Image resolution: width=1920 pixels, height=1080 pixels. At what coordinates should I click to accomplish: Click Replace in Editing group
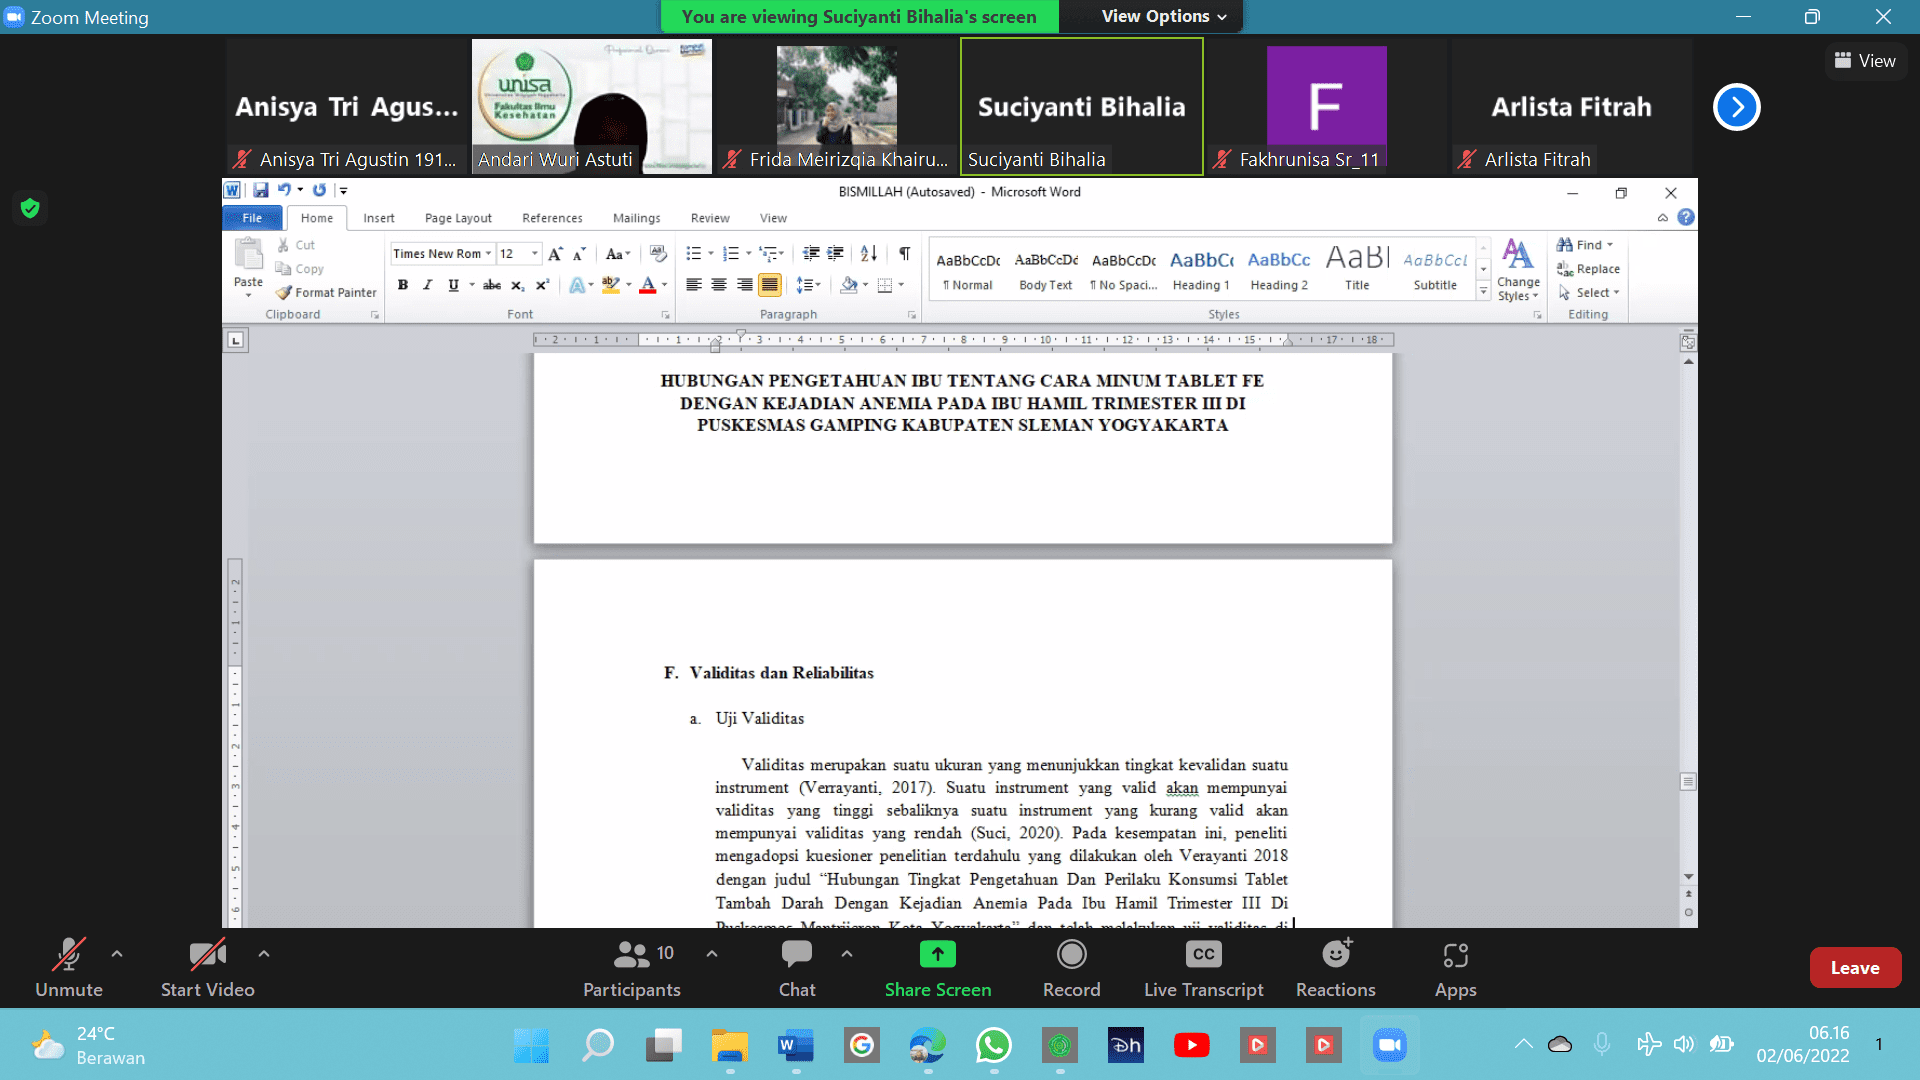click(x=1588, y=269)
